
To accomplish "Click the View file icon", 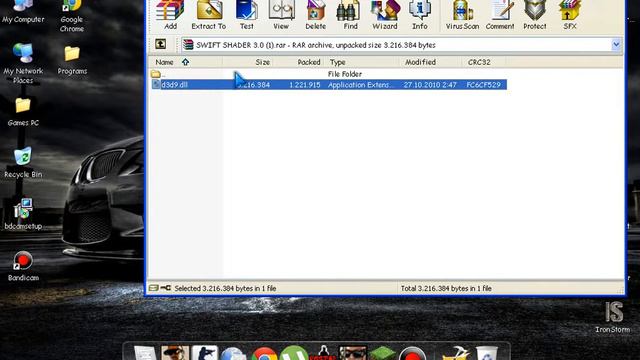I will point(281,15).
